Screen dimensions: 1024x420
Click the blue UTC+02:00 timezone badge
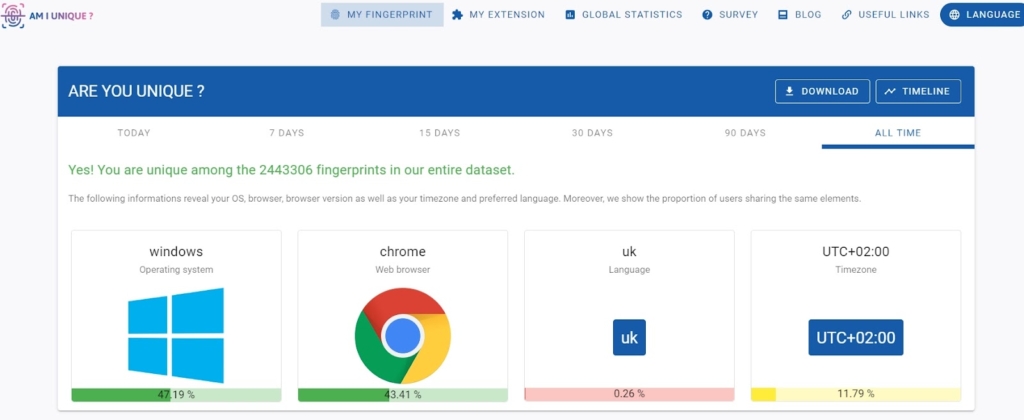point(855,338)
